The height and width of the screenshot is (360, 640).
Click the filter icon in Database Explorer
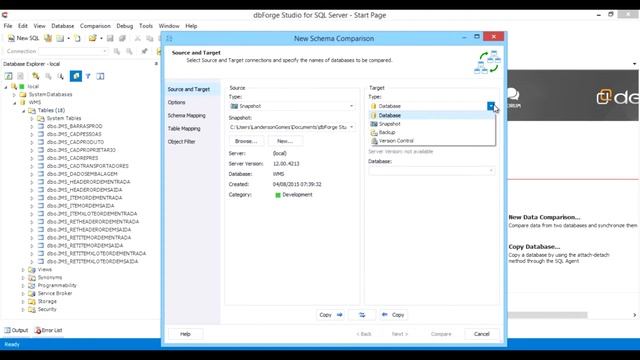(88, 76)
